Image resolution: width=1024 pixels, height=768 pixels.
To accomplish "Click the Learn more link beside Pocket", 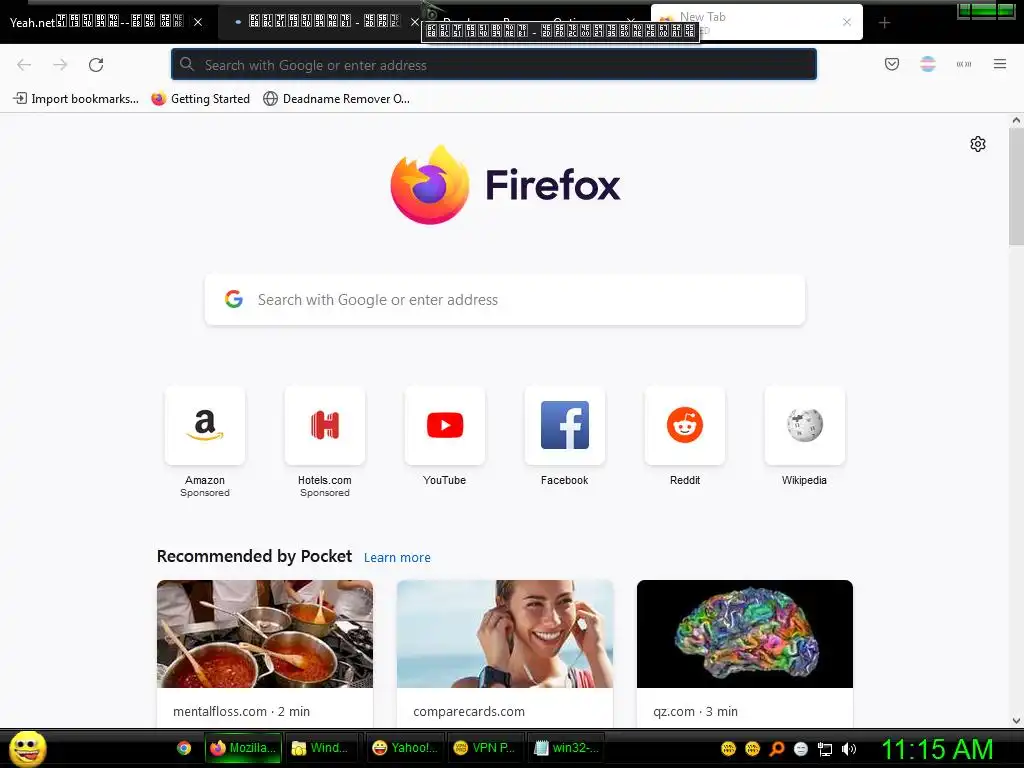I will tap(397, 557).
